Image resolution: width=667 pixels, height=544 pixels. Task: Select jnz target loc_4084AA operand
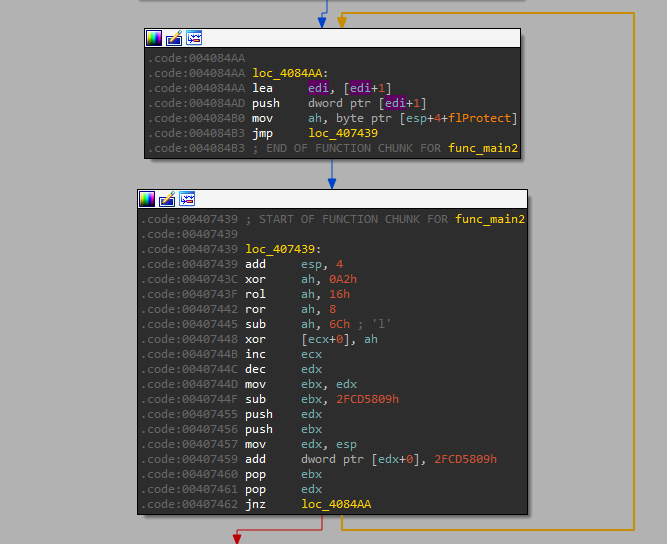point(336,504)
